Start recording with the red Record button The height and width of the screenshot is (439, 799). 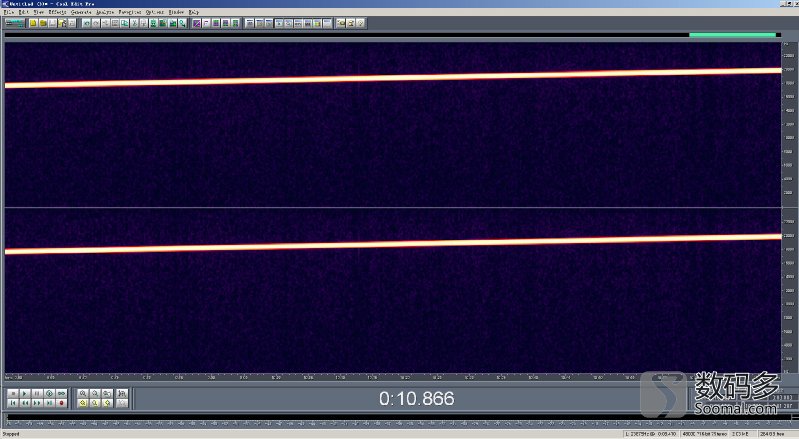(62, 403)
